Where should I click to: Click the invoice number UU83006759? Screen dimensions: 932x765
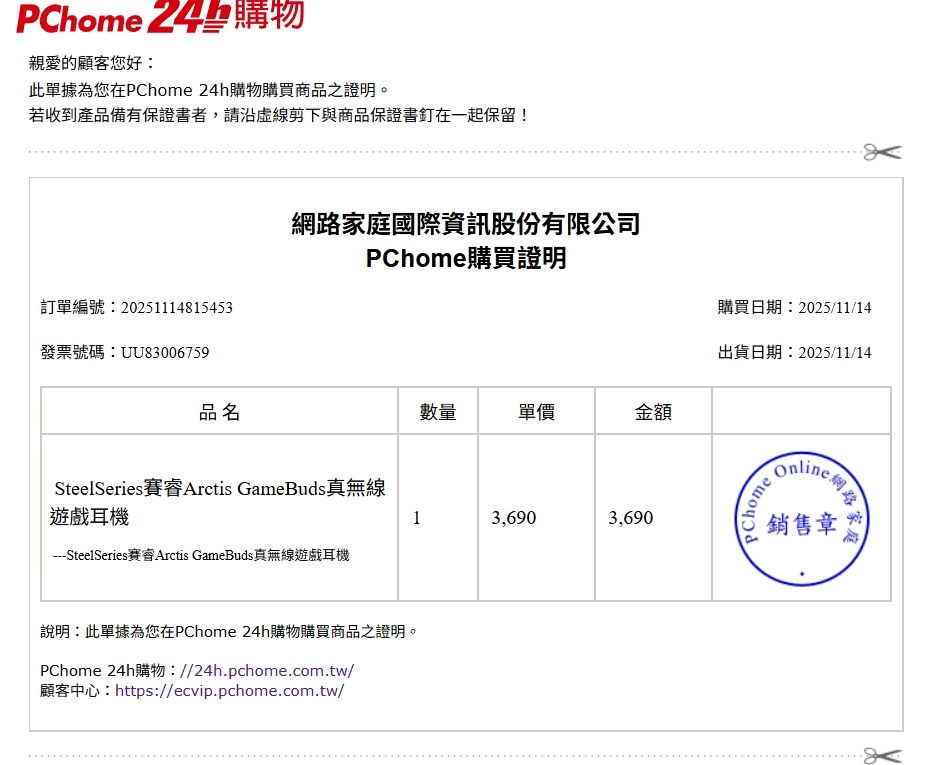point(165,352)
